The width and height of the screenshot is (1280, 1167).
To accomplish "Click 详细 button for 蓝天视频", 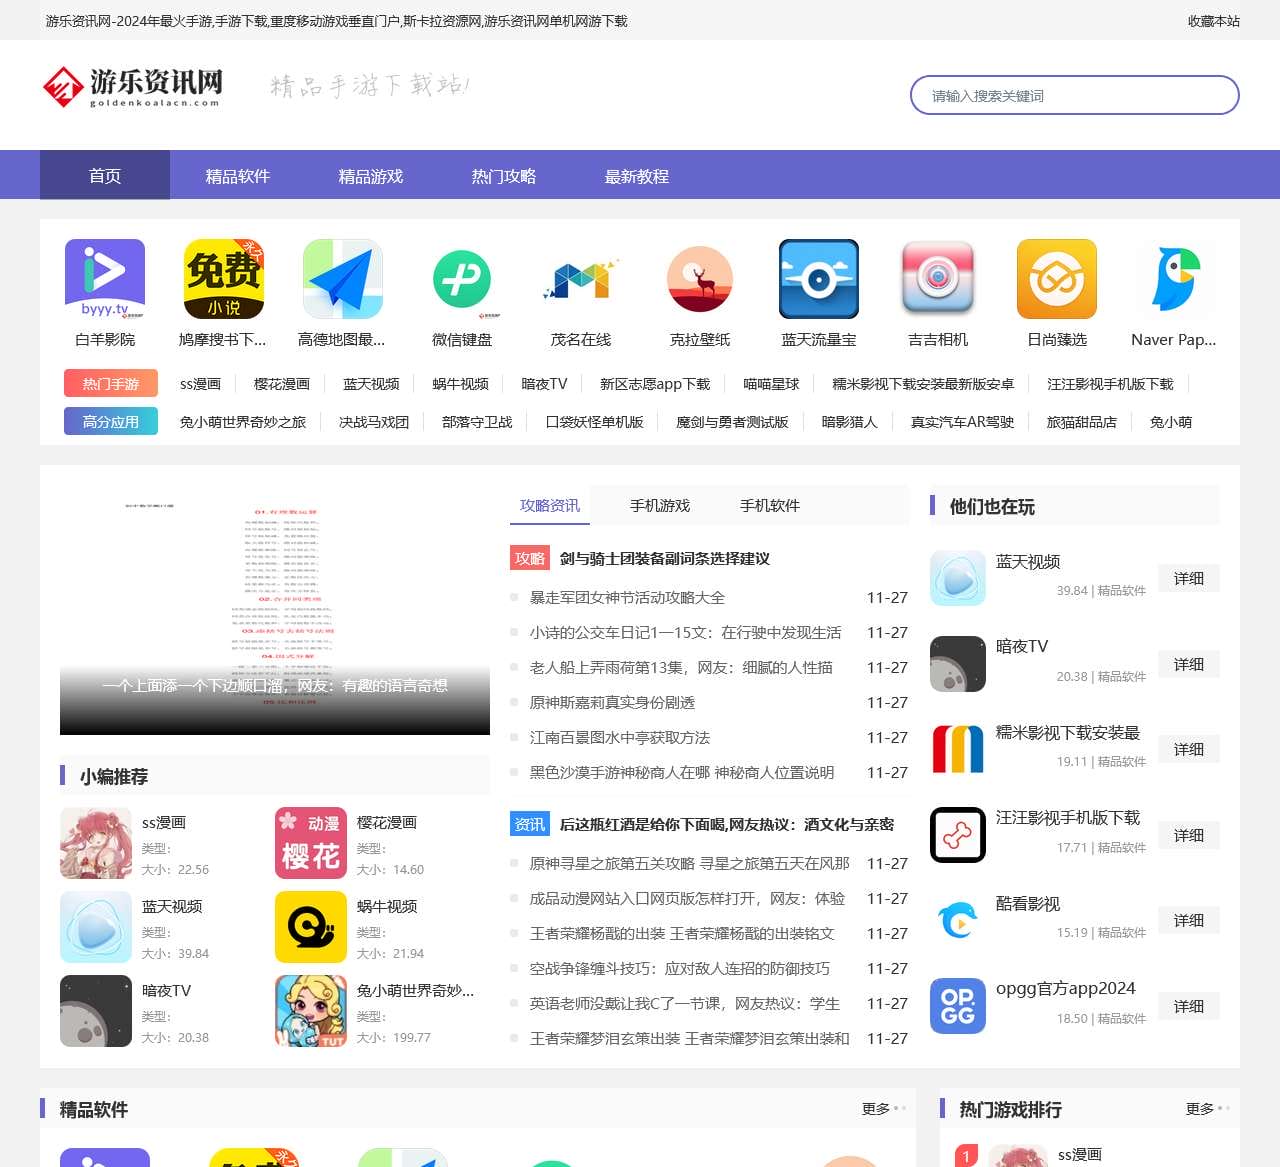I will (x=1189, y=578).
